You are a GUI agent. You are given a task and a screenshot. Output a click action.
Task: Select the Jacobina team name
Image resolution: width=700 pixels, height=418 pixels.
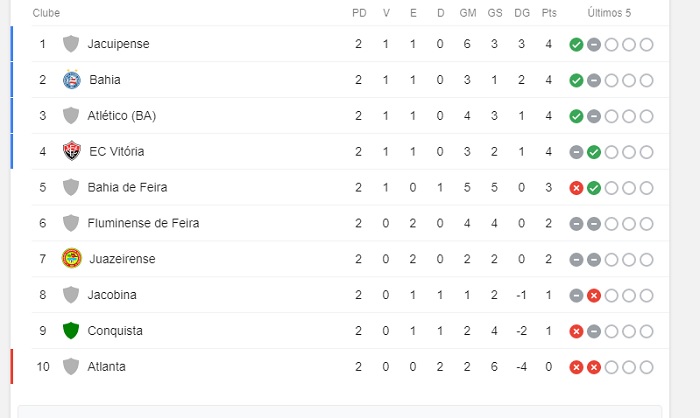point(112,295)
